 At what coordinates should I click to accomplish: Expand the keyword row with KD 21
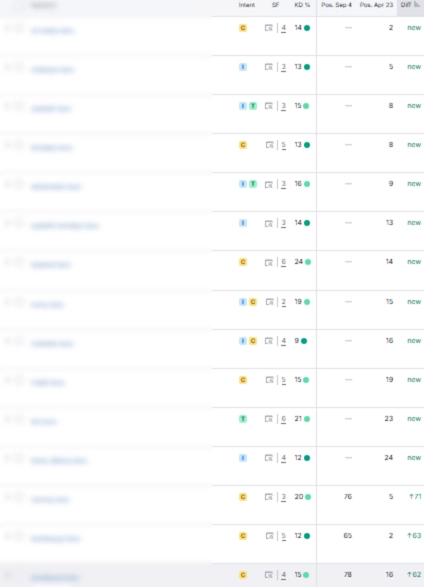click(7, 419)
